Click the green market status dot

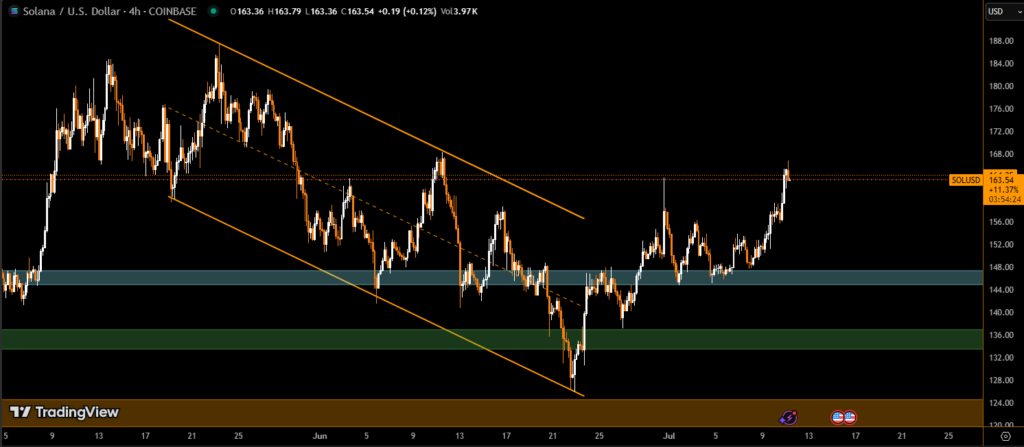point(213,12)
